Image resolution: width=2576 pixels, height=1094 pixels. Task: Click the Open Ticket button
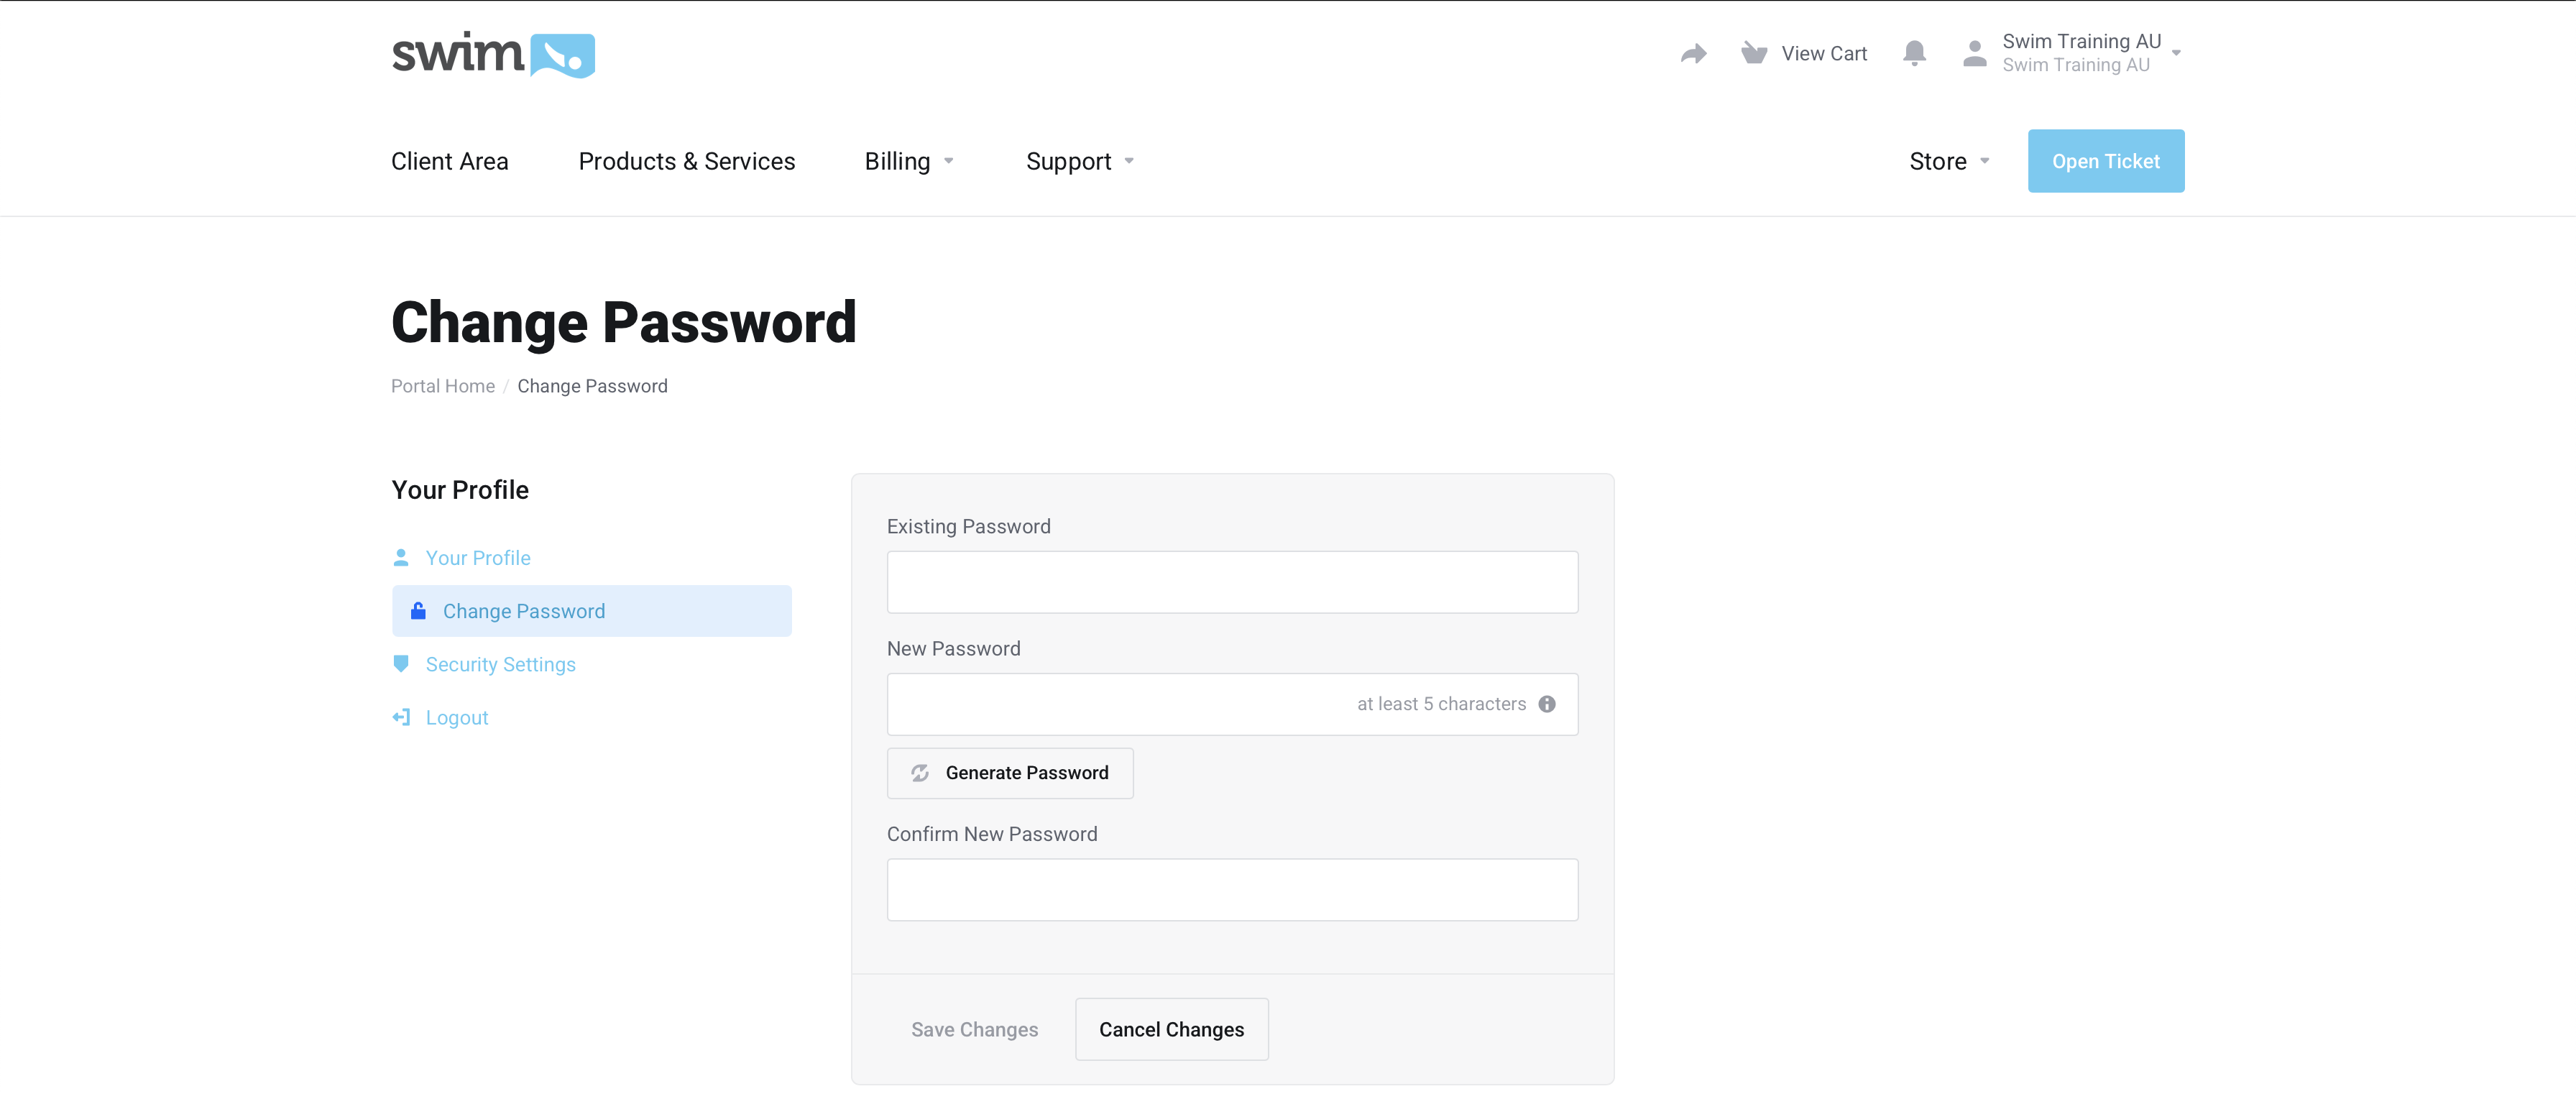[2105, 161]
